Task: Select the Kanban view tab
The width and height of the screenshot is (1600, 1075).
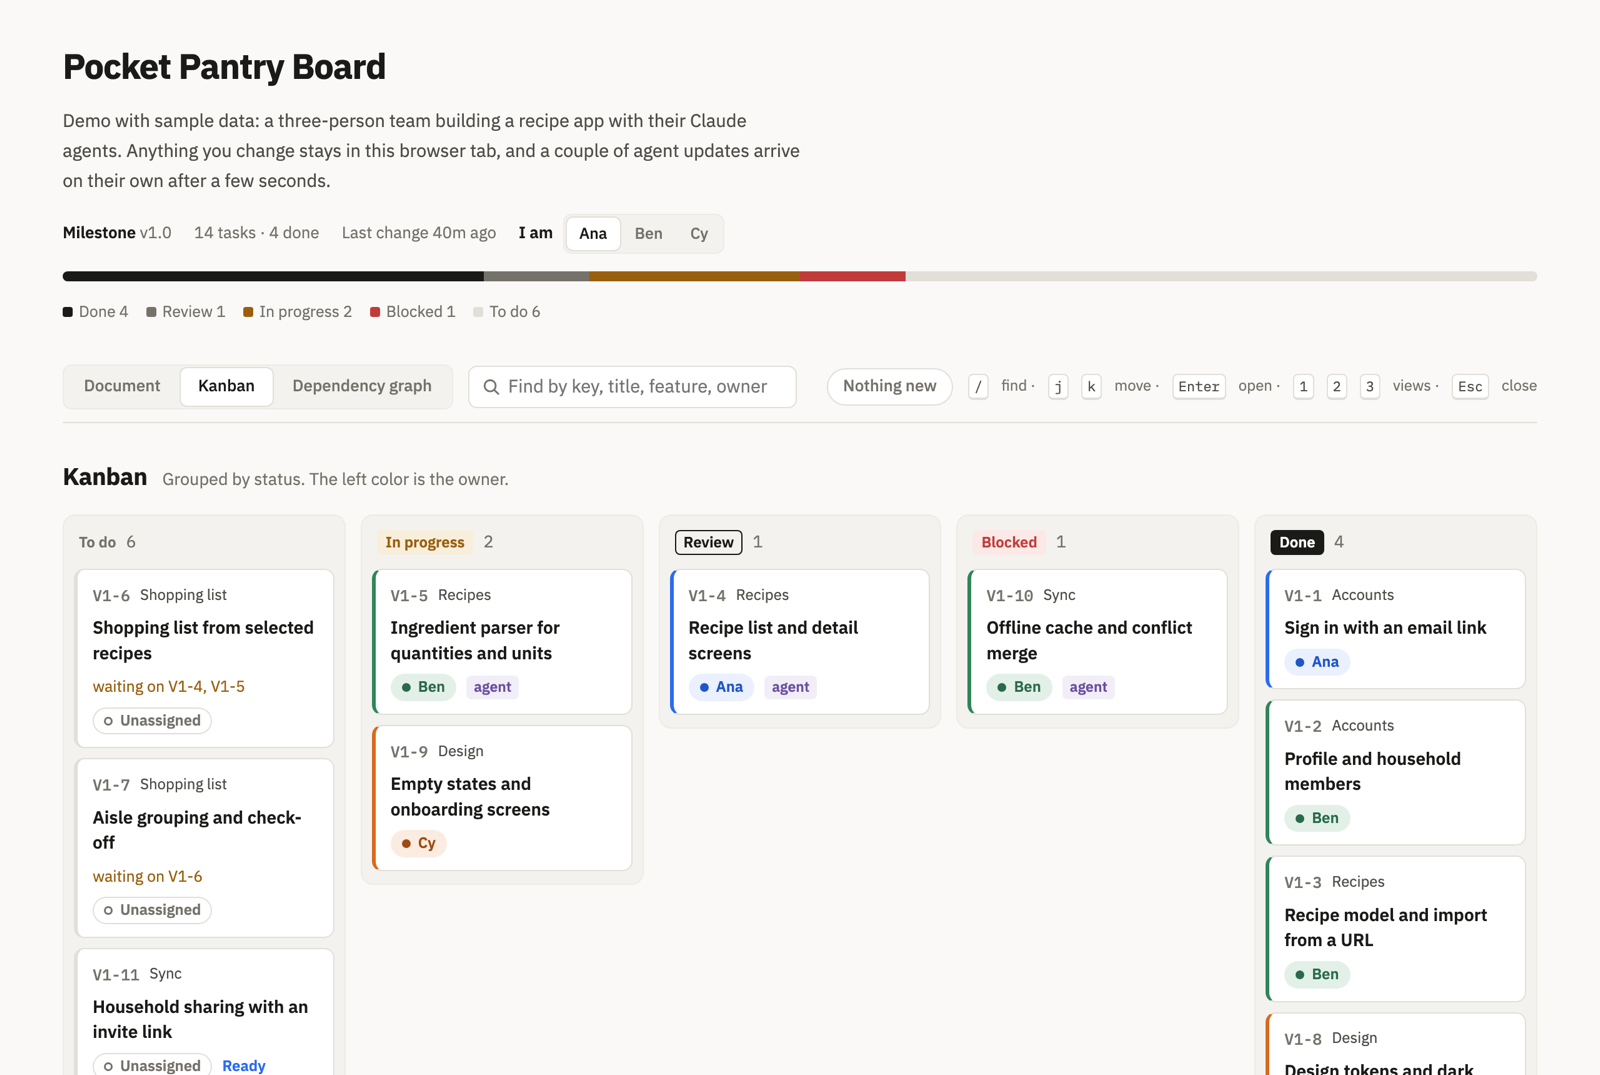Action: pyautogui.click(x=226, y=386)
